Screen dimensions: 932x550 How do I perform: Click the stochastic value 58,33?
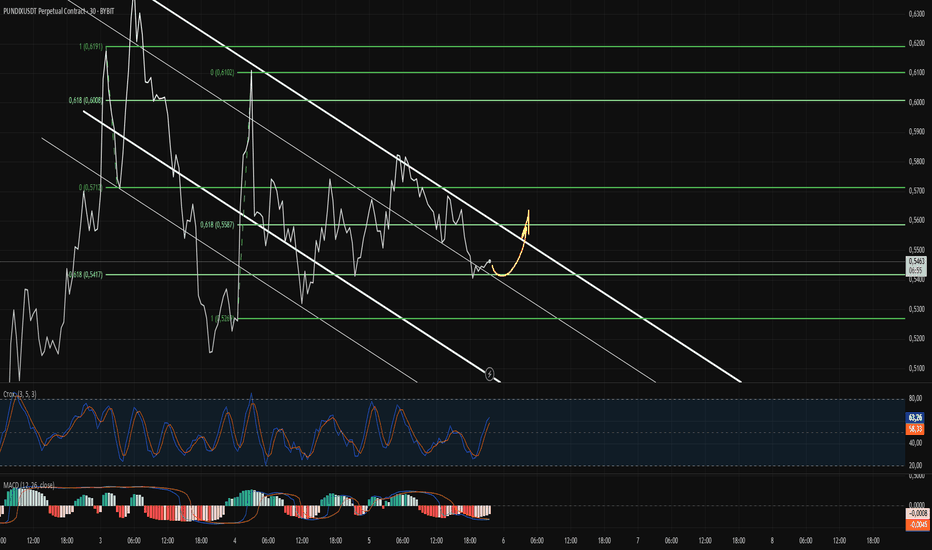pos(915,429)
